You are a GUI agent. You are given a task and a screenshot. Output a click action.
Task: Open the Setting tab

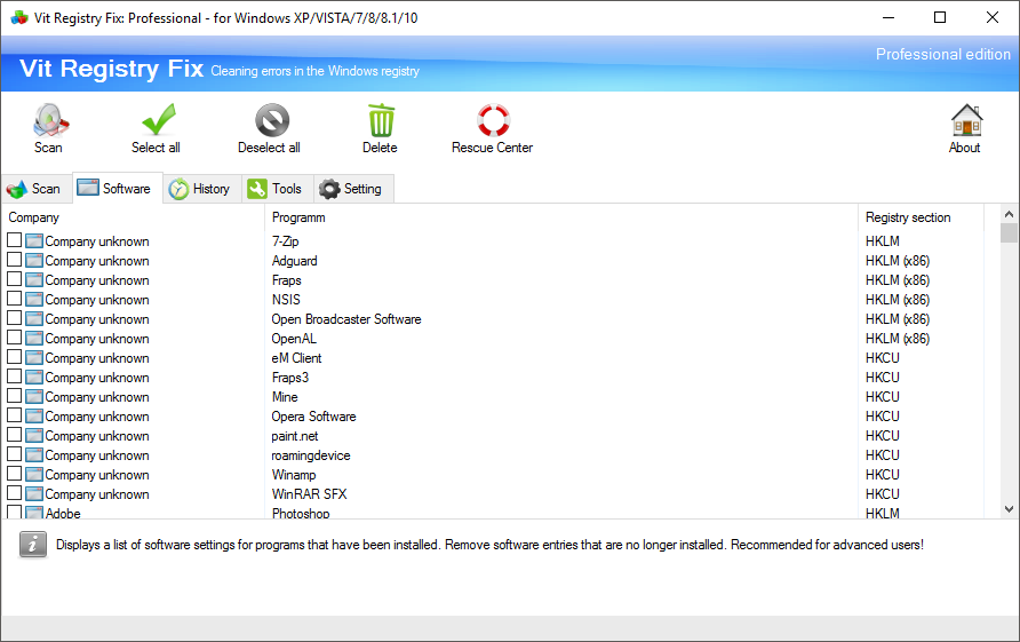(353, 189)
